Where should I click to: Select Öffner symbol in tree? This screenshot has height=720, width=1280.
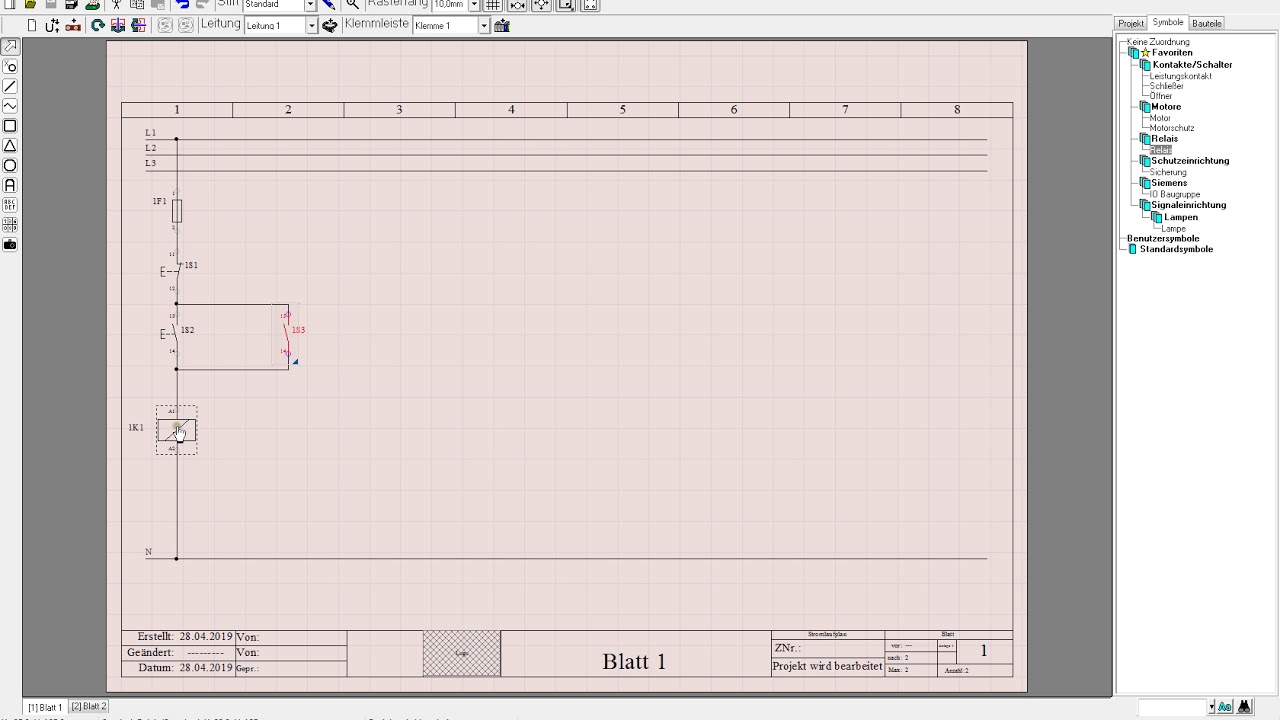pos(1161,96)
